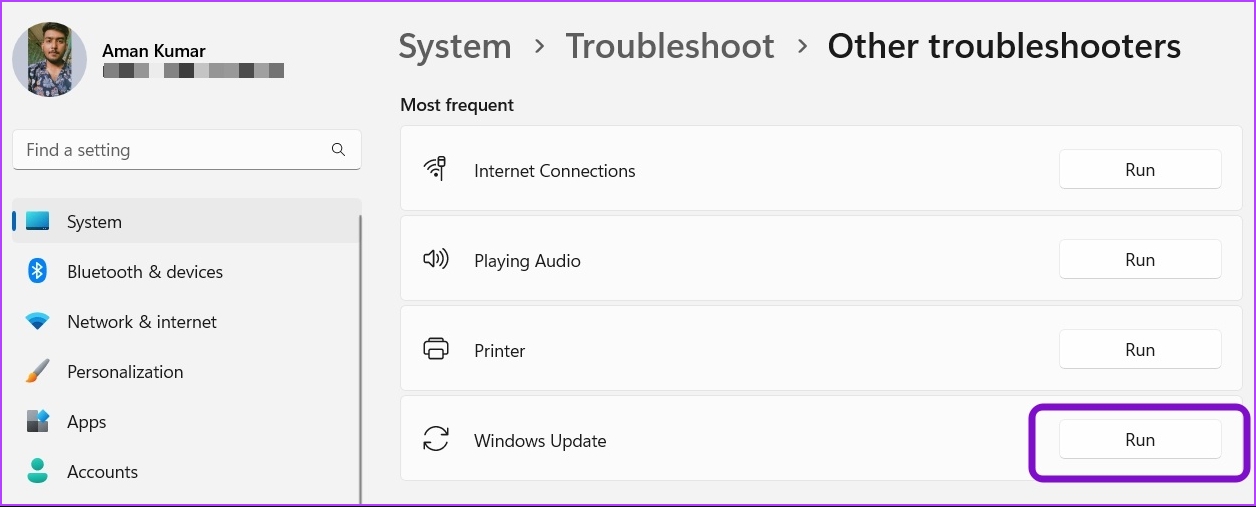
Task: Run the Printer troubleshooter
Action: [x=1140, y=350]
